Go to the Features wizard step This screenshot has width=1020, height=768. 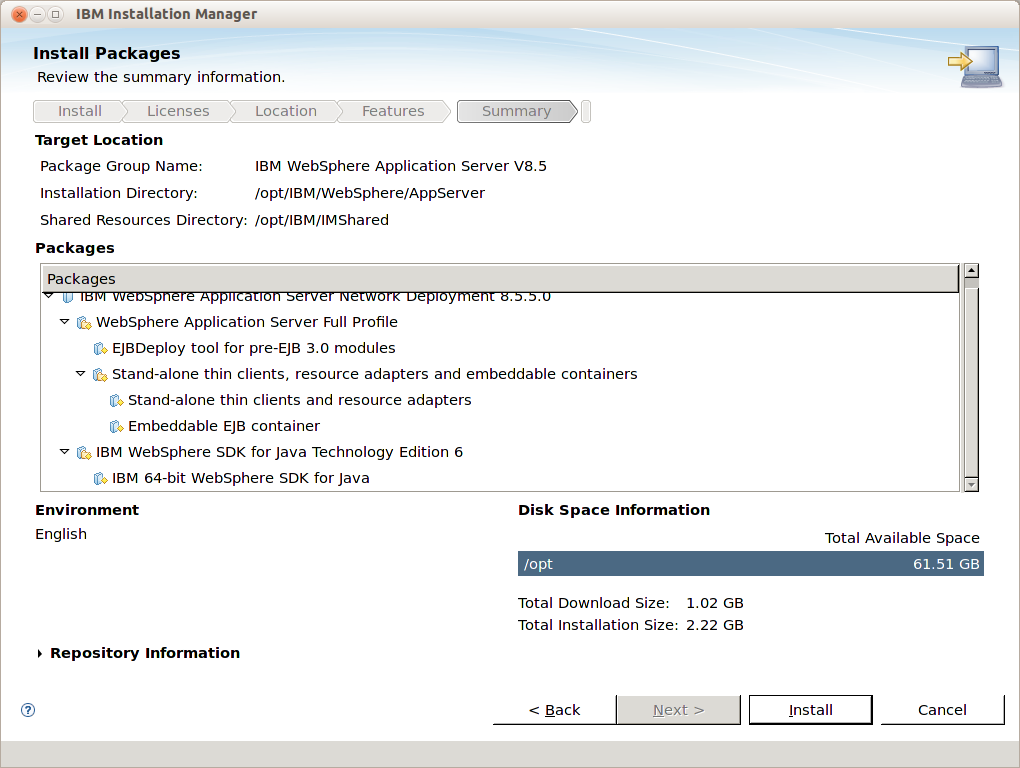pos(393,111)
